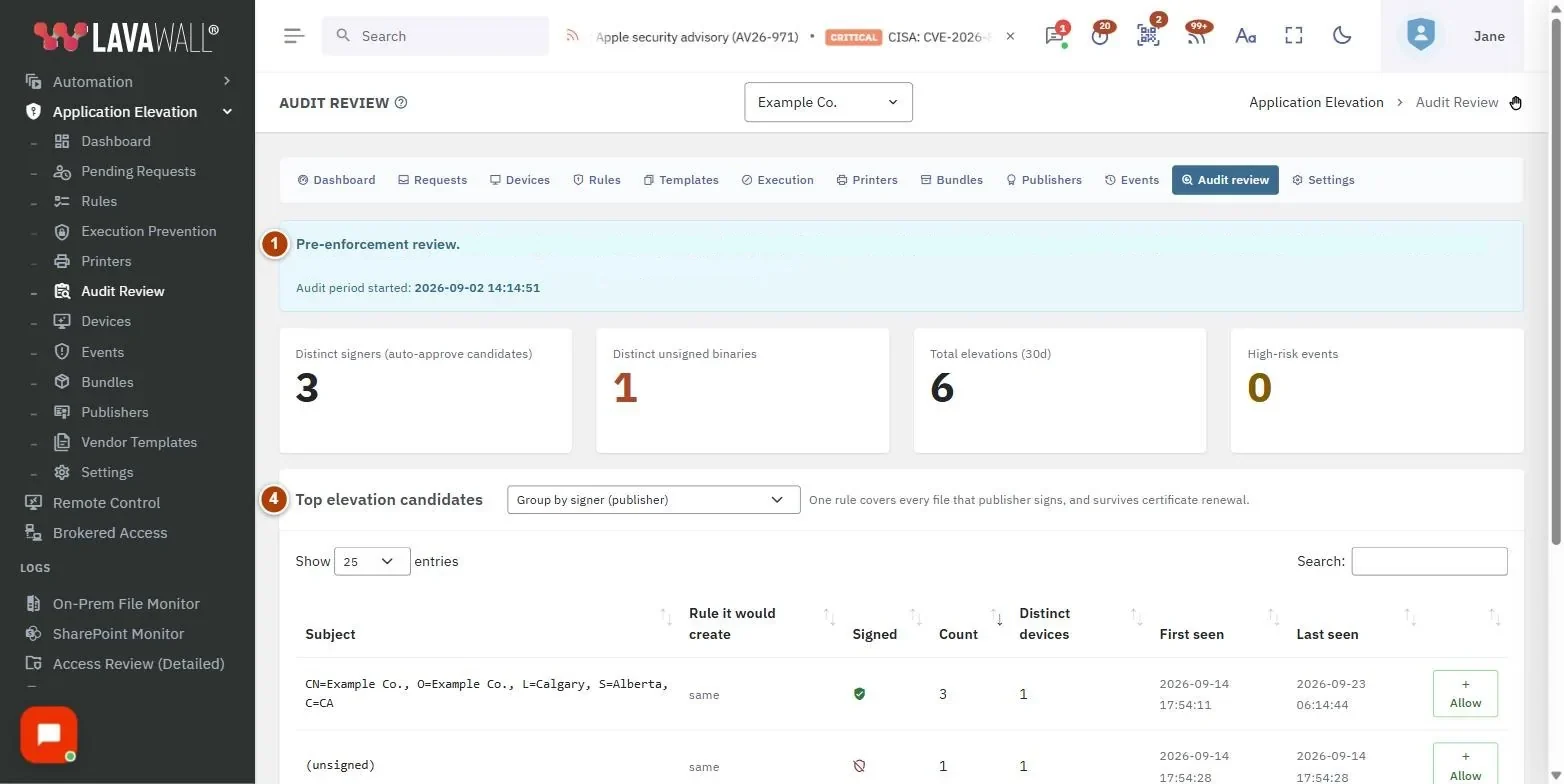Screen dimensions: 1564x784
Task: Collapse the Application Elevation sidebar section
Action: tap(127, 112)
